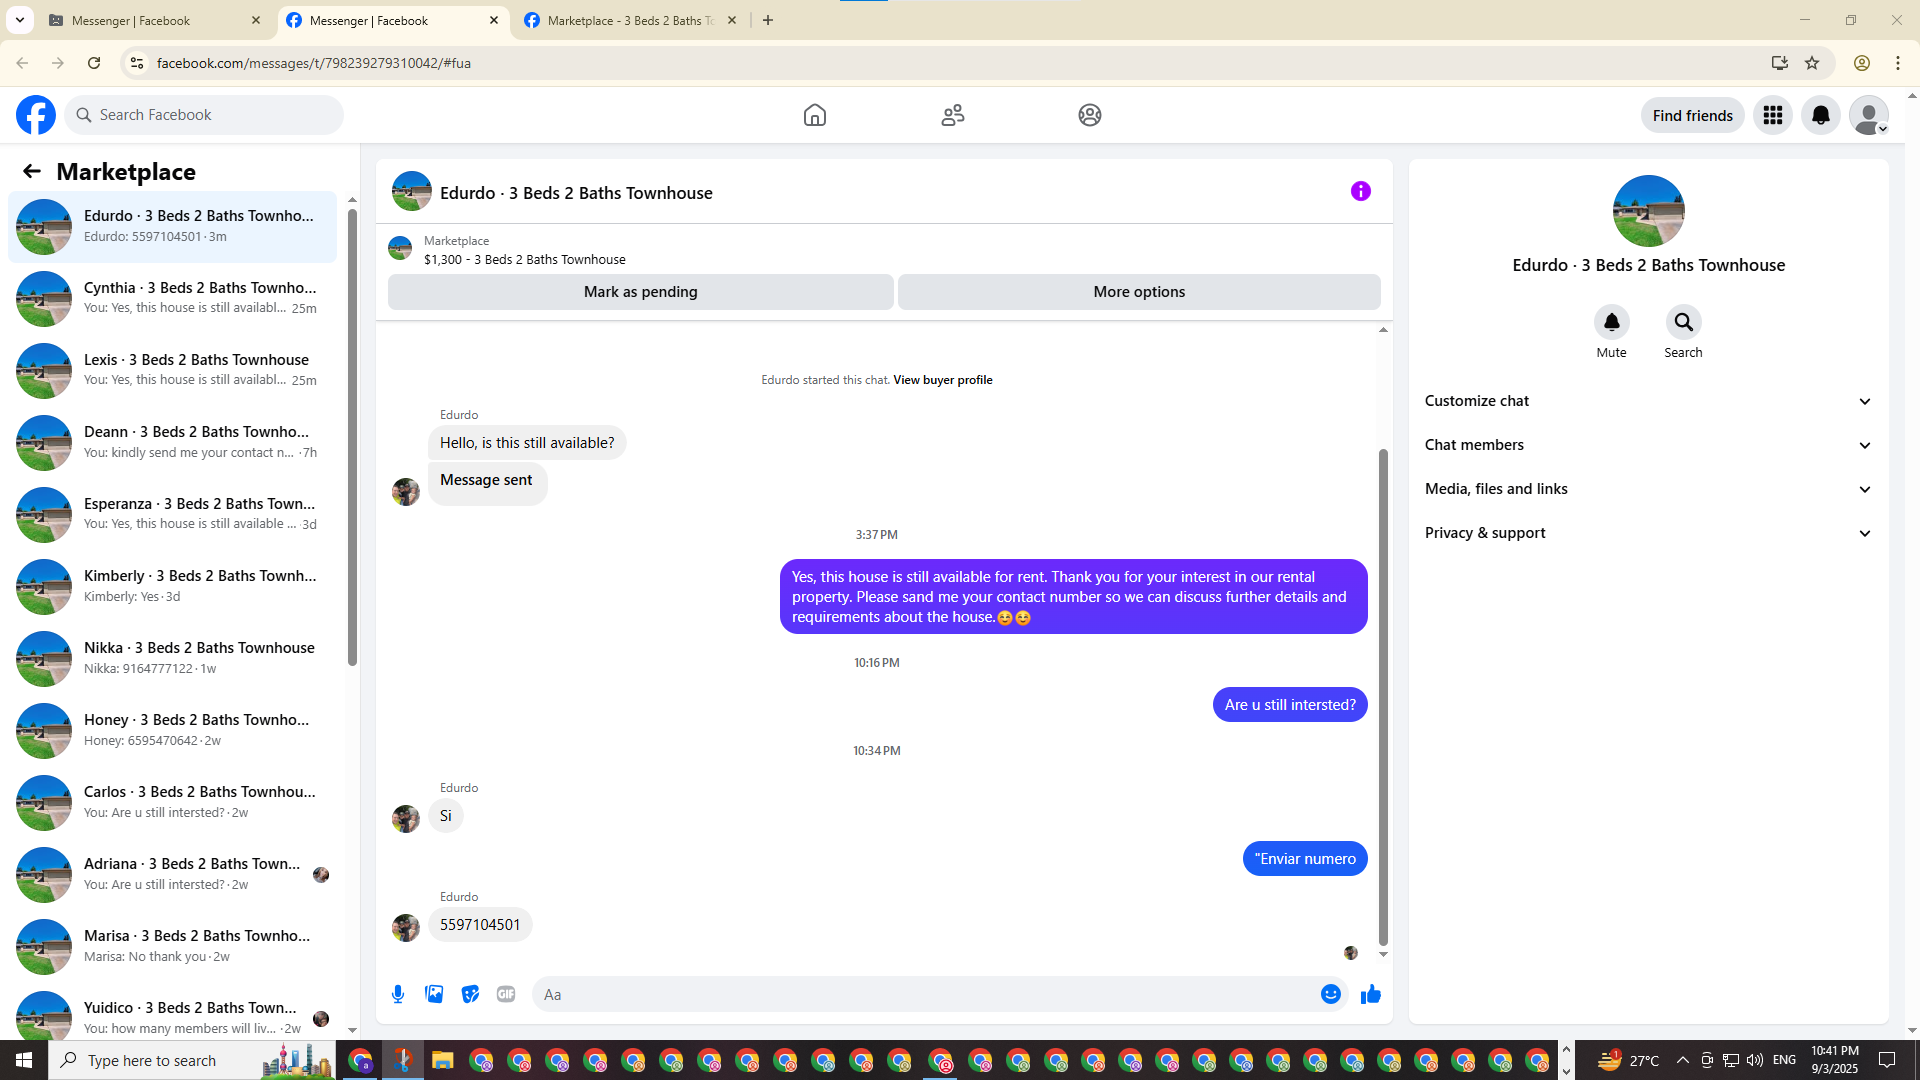This screenshot has height=1080, width=1920.
Task: Install app icon in address bar
Action: [x=1779, y=63]
